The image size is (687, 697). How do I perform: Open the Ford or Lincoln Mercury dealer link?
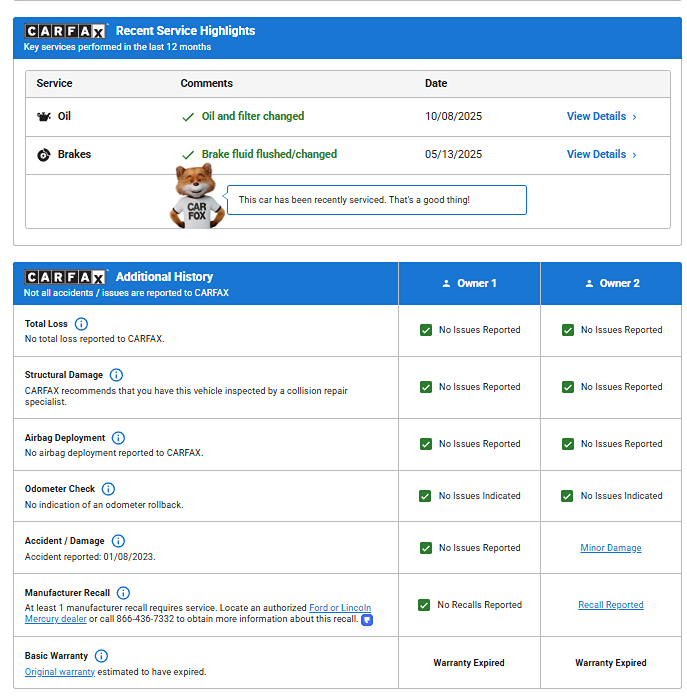340,608
